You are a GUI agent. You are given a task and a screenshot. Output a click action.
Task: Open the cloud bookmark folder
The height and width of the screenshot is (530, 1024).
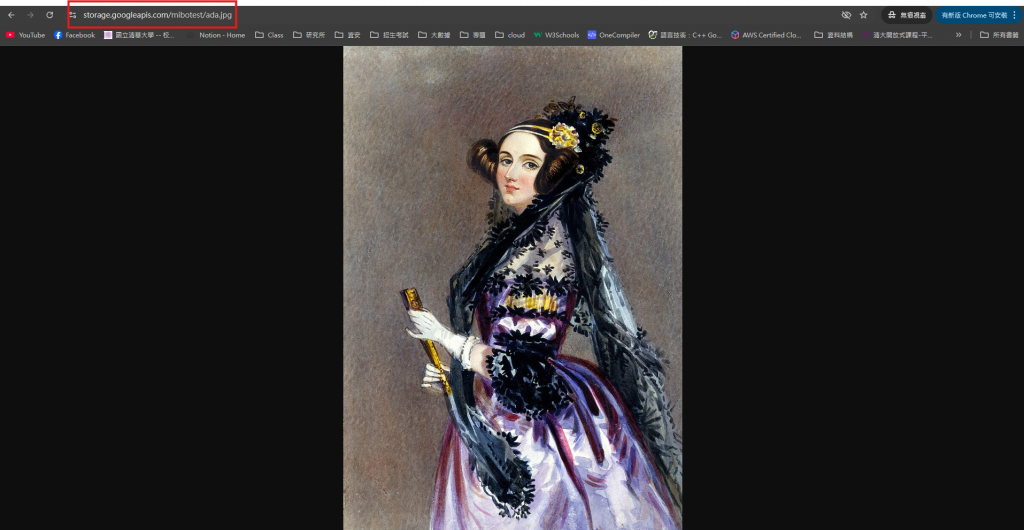pyautogui.click(x=510, y=35)
